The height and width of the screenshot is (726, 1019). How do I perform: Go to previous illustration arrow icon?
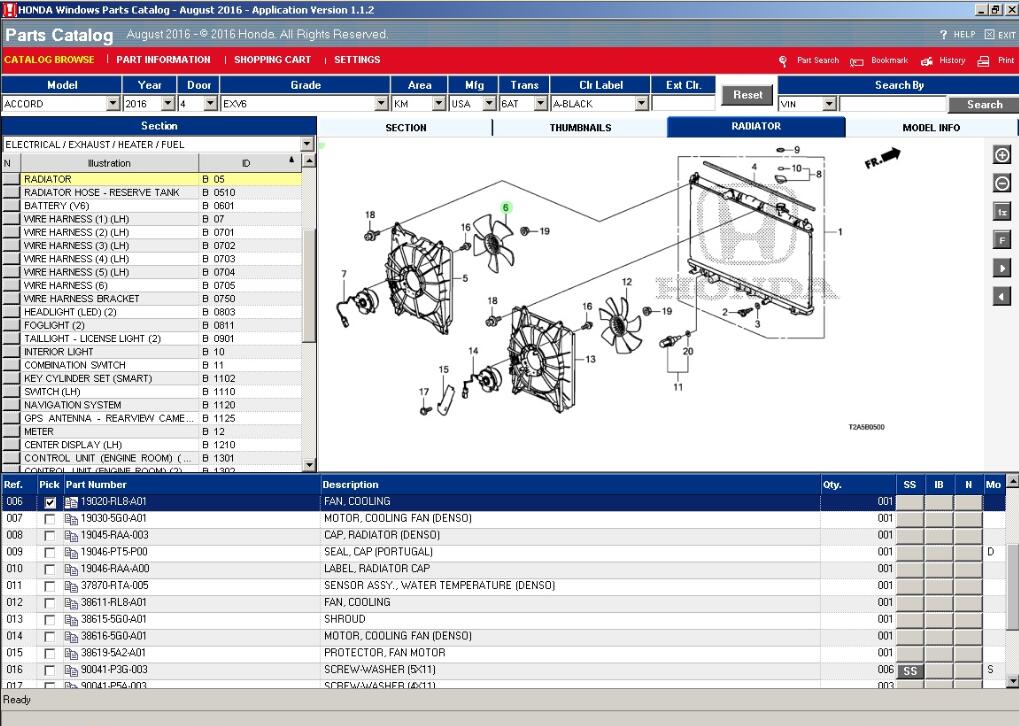(x=1001, y=296)
